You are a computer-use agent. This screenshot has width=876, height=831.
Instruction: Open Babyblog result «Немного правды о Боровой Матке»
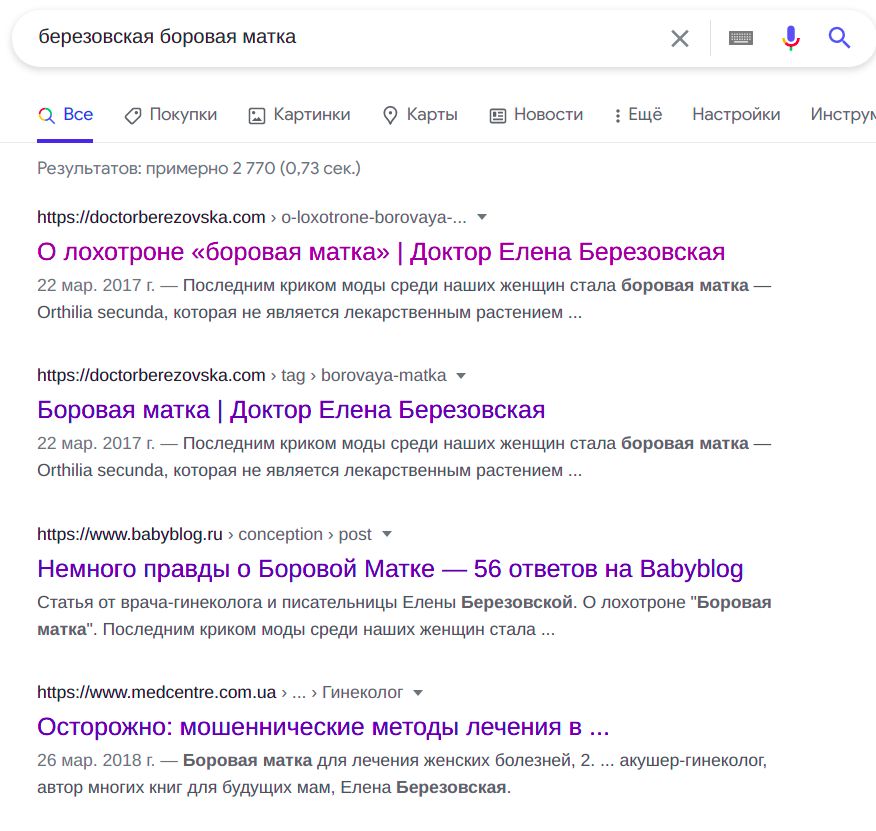(390, 569)
